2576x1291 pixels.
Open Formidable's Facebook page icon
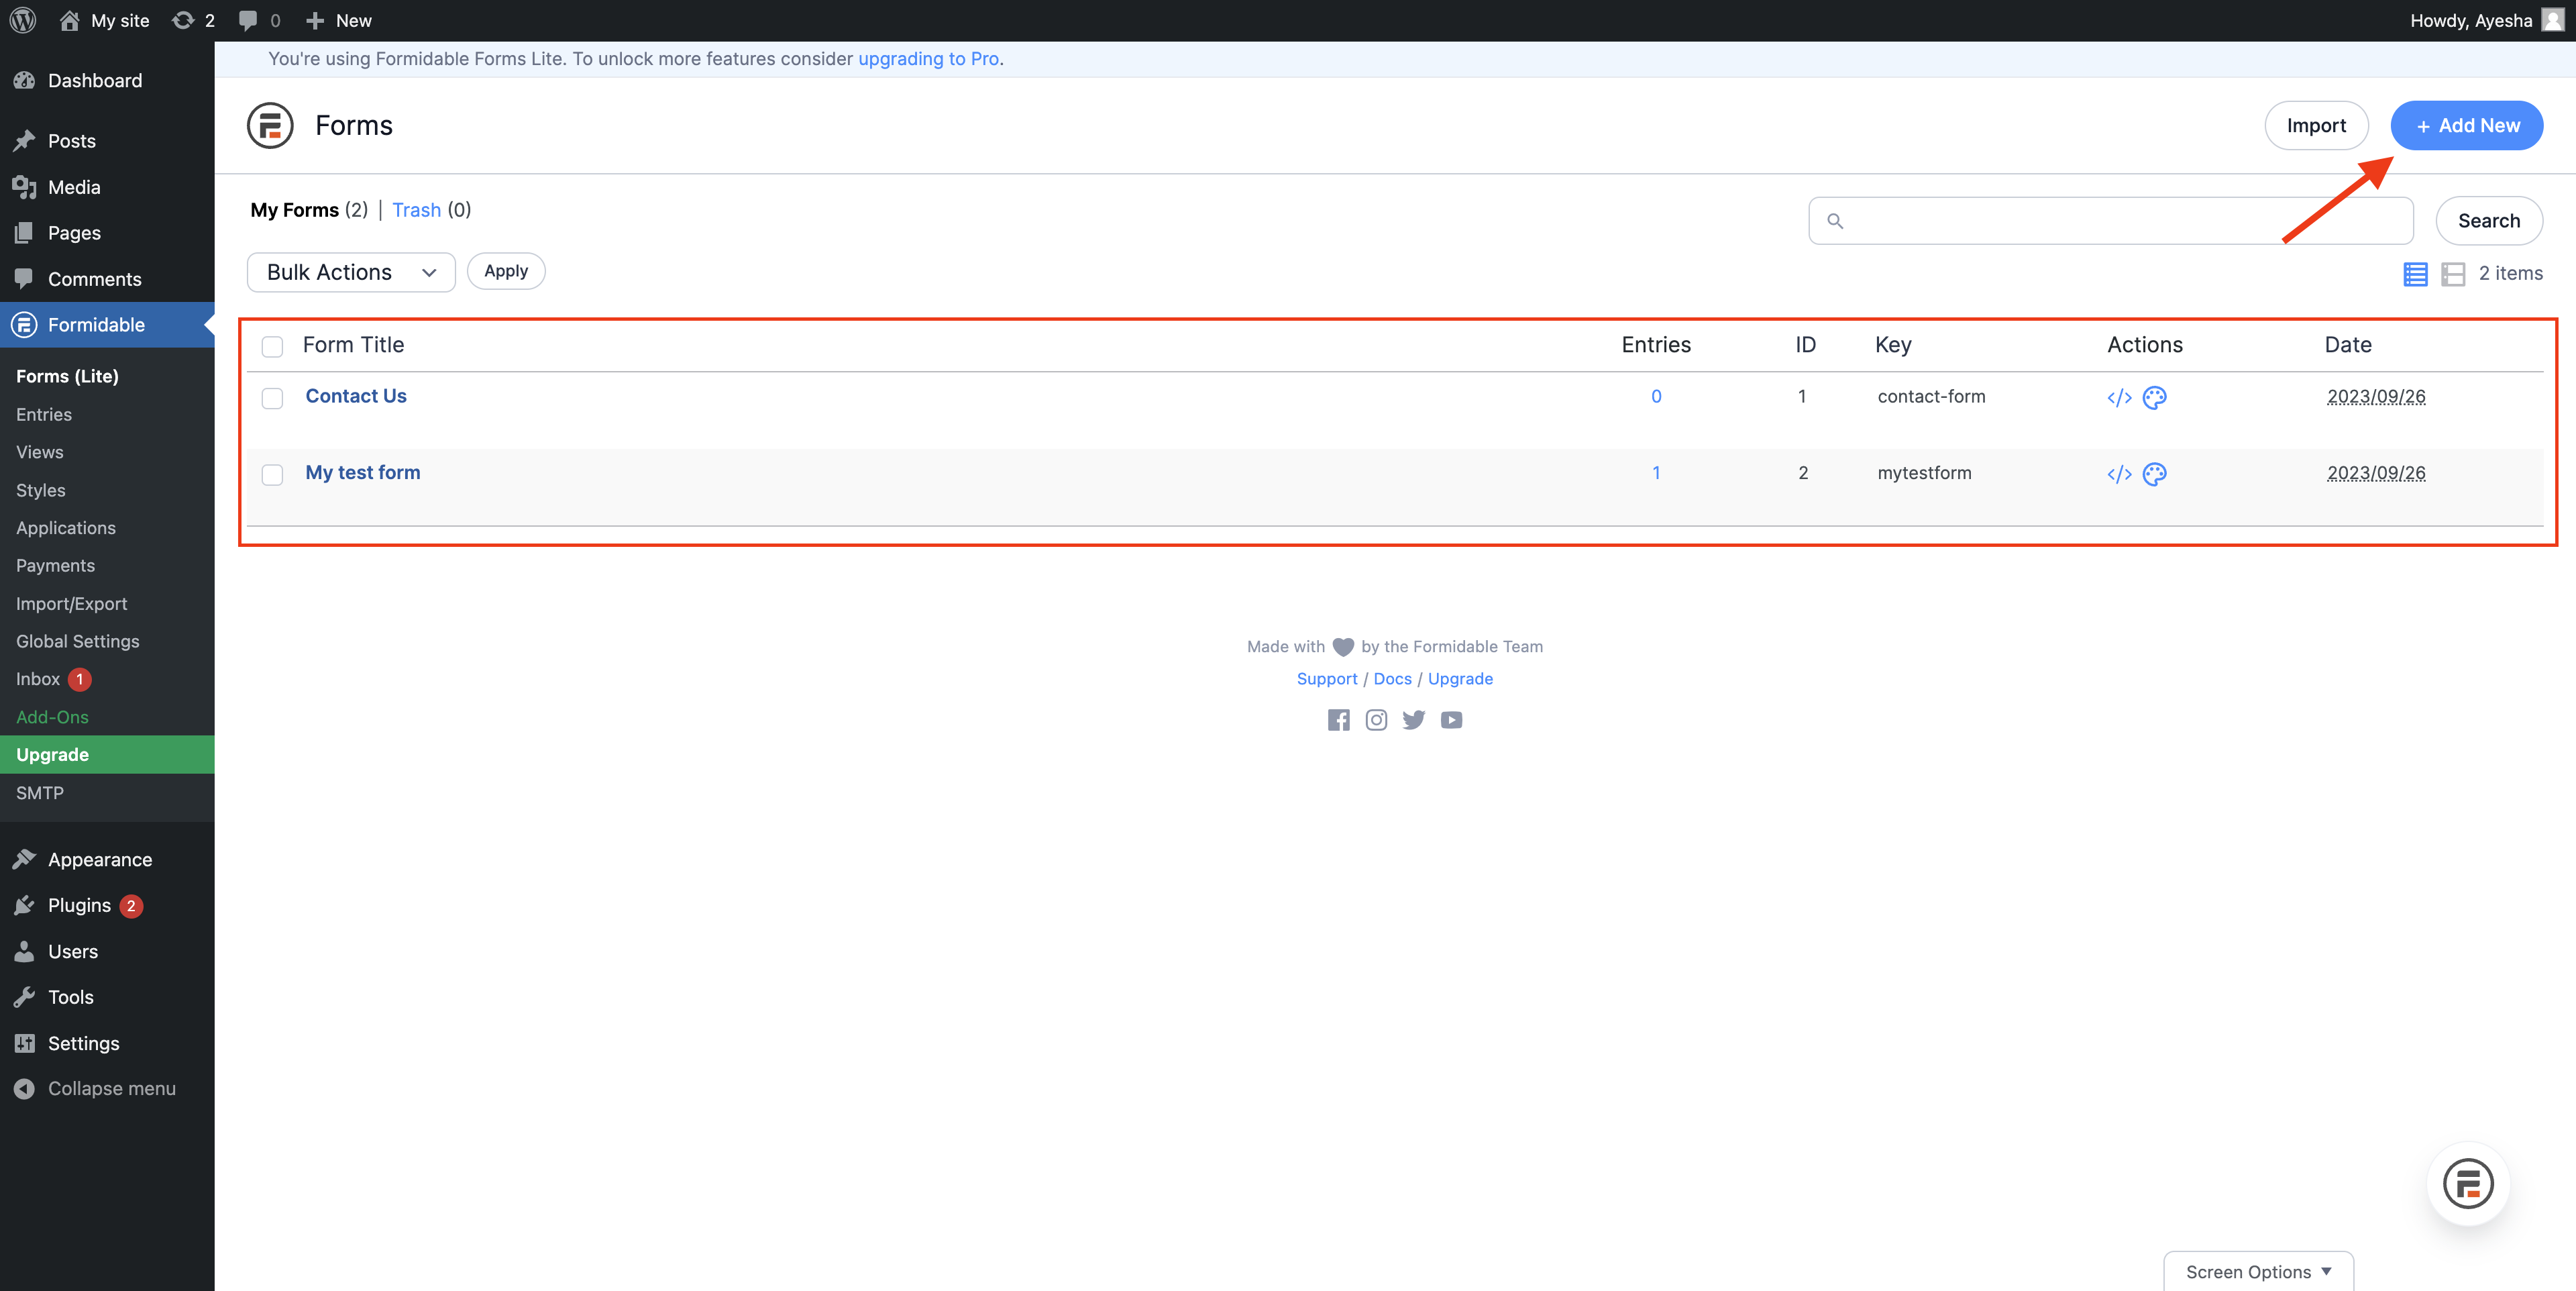click(1338, 720)
